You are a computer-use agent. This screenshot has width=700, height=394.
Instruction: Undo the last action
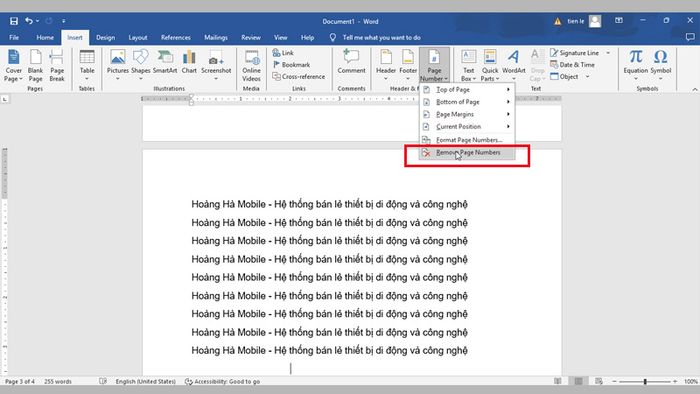pyautogui.click(x=29, y=21)
